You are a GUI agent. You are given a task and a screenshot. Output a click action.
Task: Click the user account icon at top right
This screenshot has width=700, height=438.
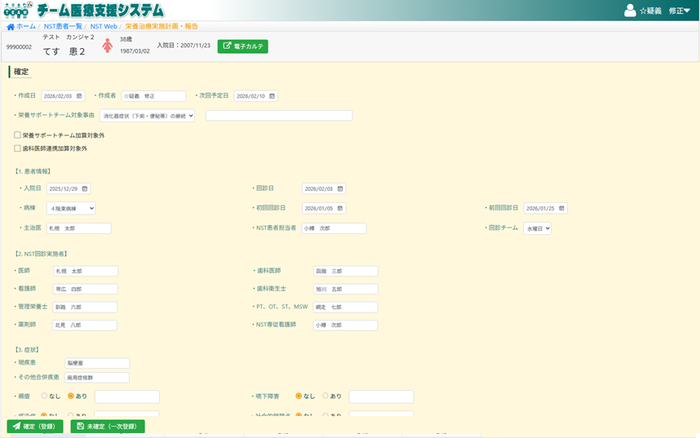[x=629, y=11]
